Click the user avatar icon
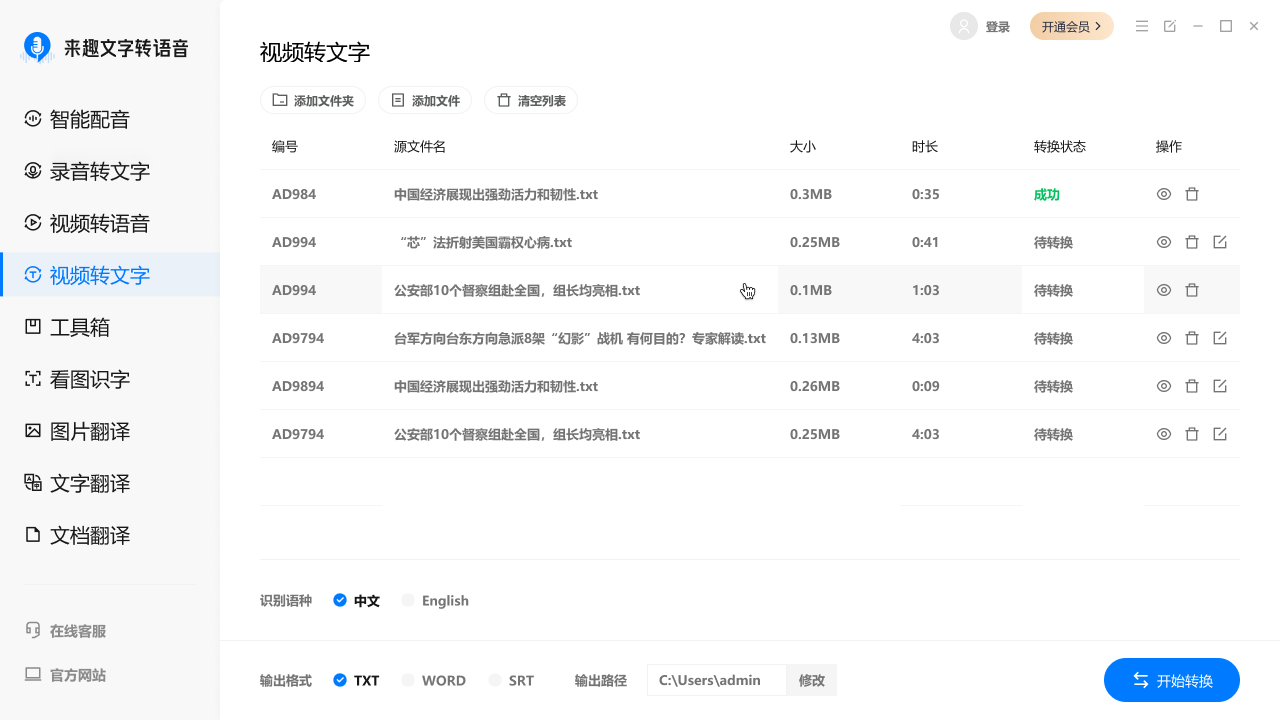 pos(964,26)
